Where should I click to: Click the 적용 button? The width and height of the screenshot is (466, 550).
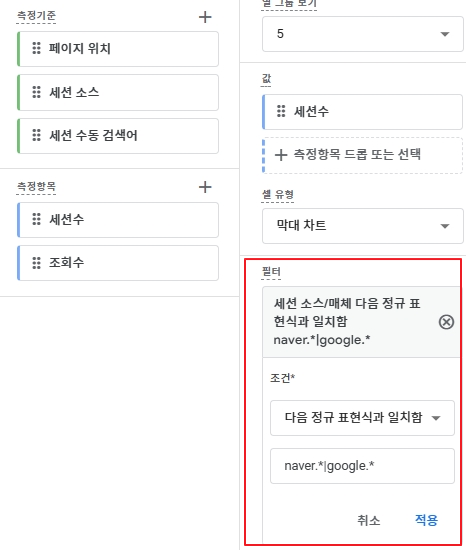426,520
